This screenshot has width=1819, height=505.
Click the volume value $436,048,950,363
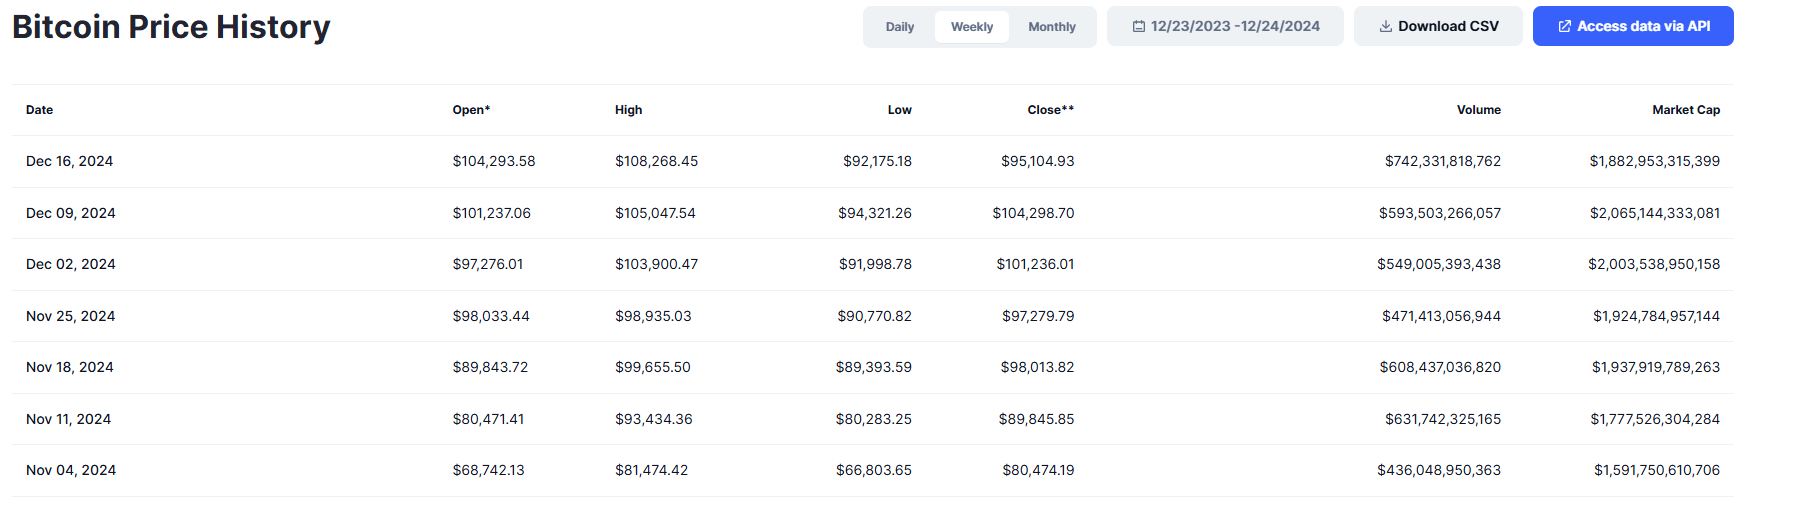(1439, 470)
